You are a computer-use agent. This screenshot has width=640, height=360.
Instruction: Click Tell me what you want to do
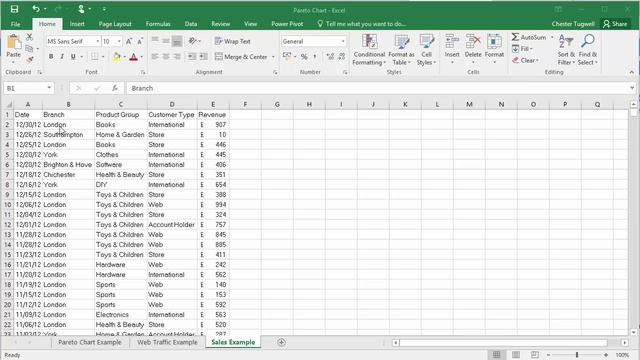pyautogui.click(x=362, y=24)
